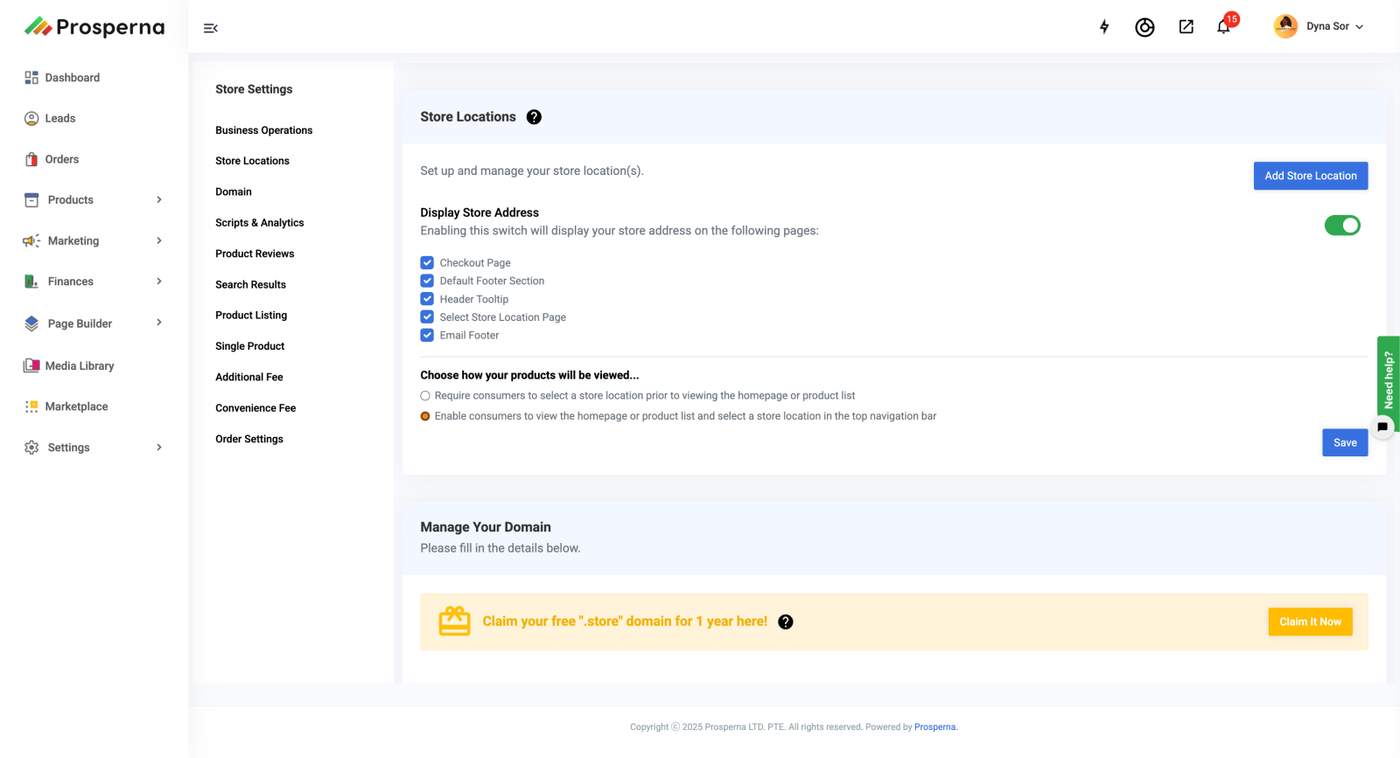Screen dimensions: 1400x758
Task: Go to Order Settings section
Action: [249, 439]
